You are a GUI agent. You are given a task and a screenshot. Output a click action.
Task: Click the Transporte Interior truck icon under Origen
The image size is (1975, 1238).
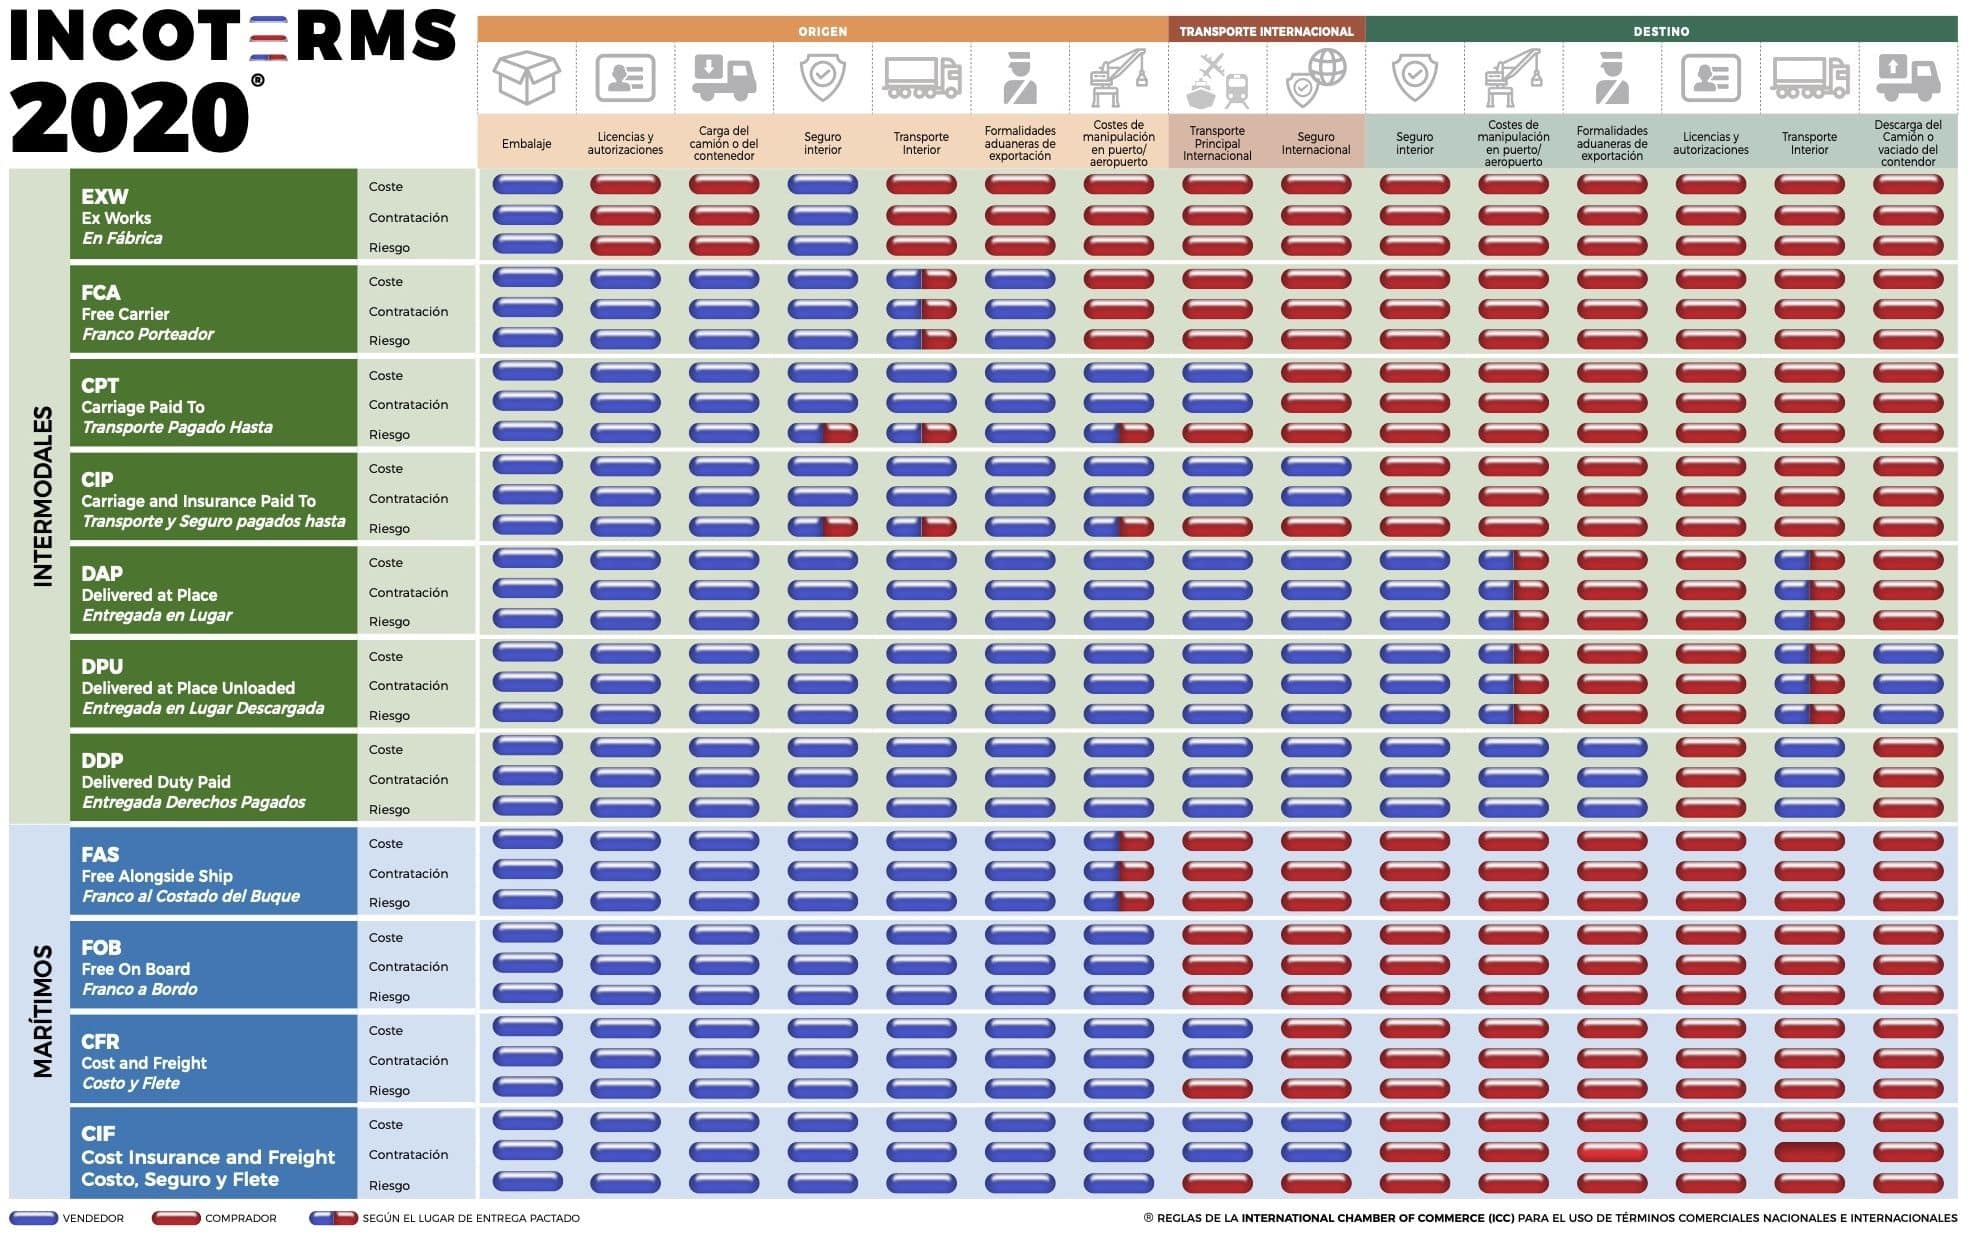tap(921, 78)
